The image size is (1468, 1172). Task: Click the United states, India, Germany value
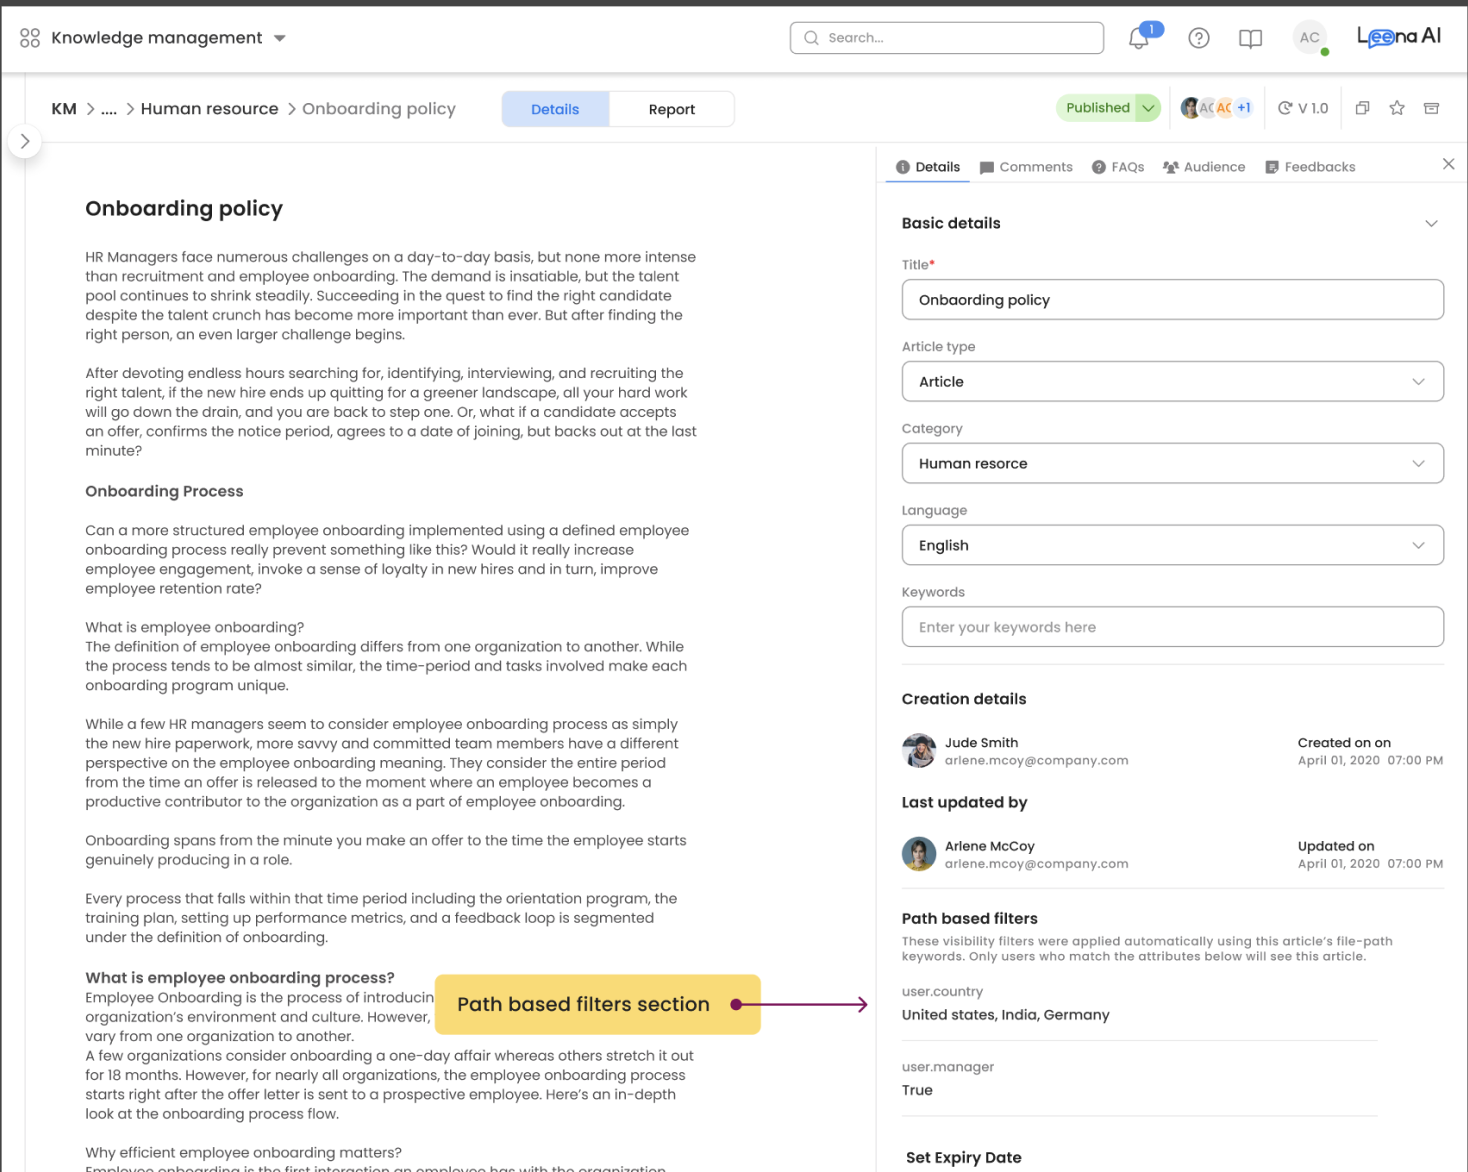pos(1005,1015)
